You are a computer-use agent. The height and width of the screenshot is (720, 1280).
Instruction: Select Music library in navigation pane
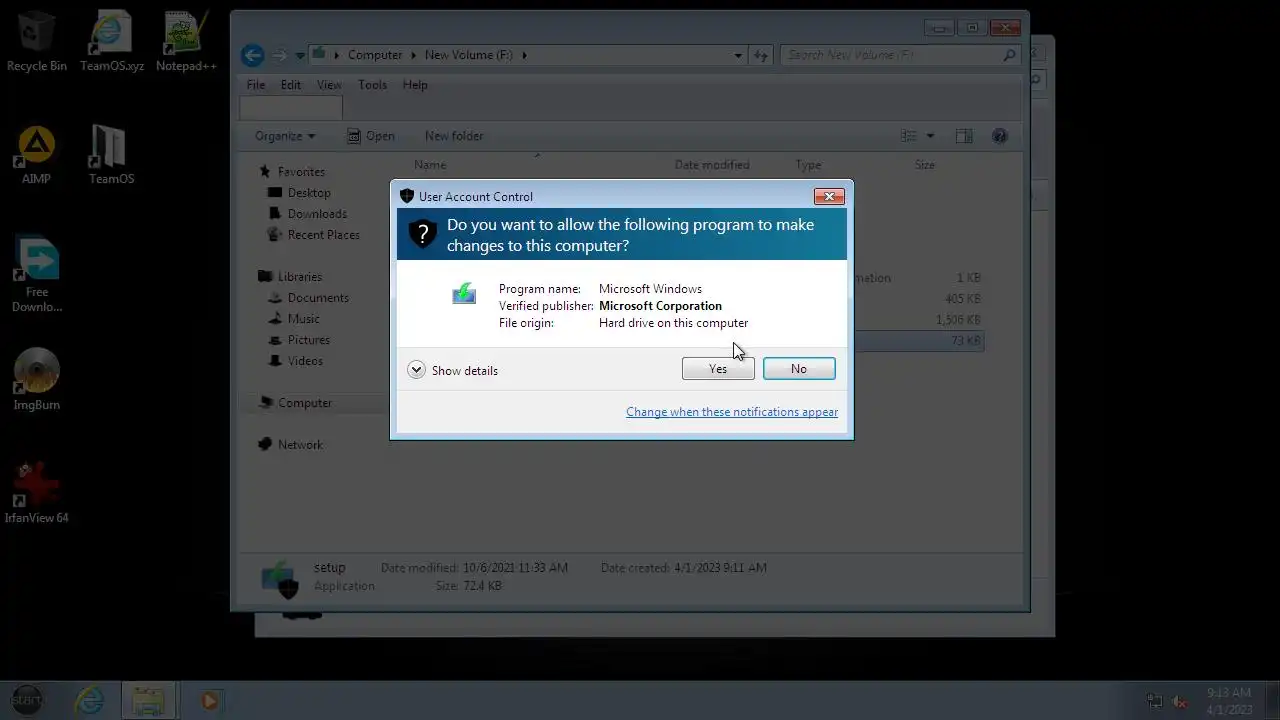point(303,319)
